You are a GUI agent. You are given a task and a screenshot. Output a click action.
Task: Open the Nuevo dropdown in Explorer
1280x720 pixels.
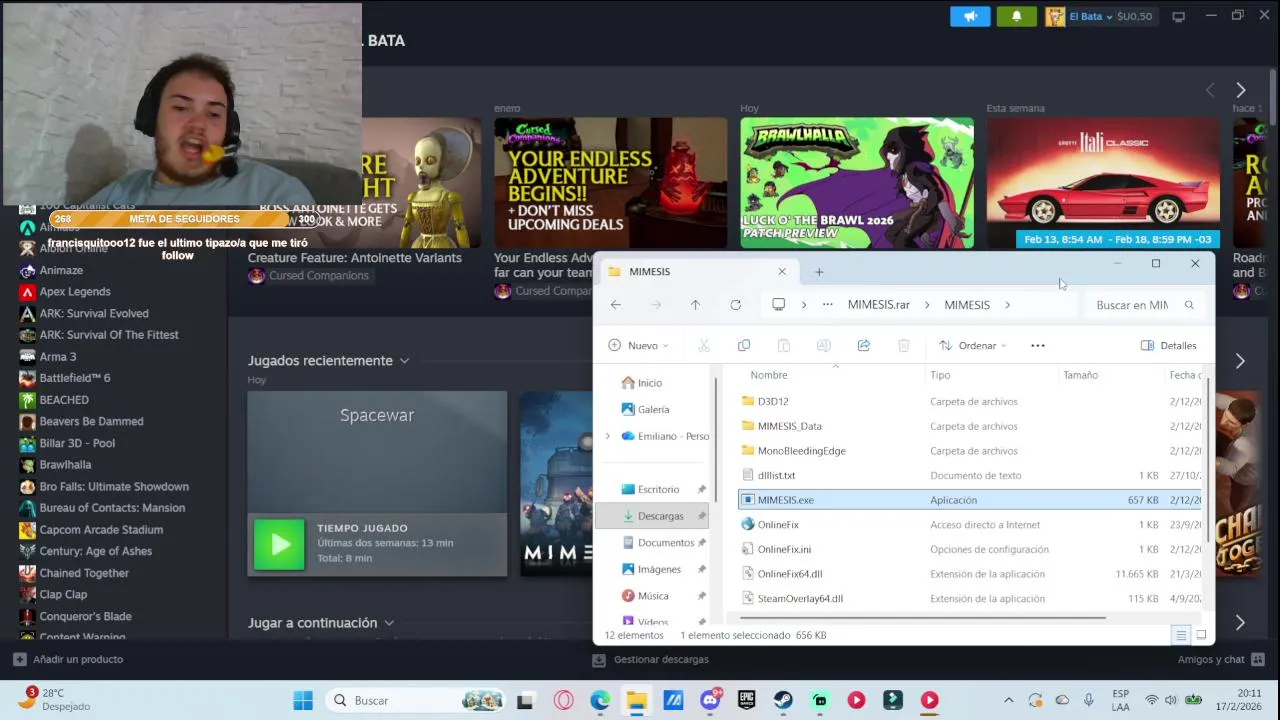click(638, 346)
